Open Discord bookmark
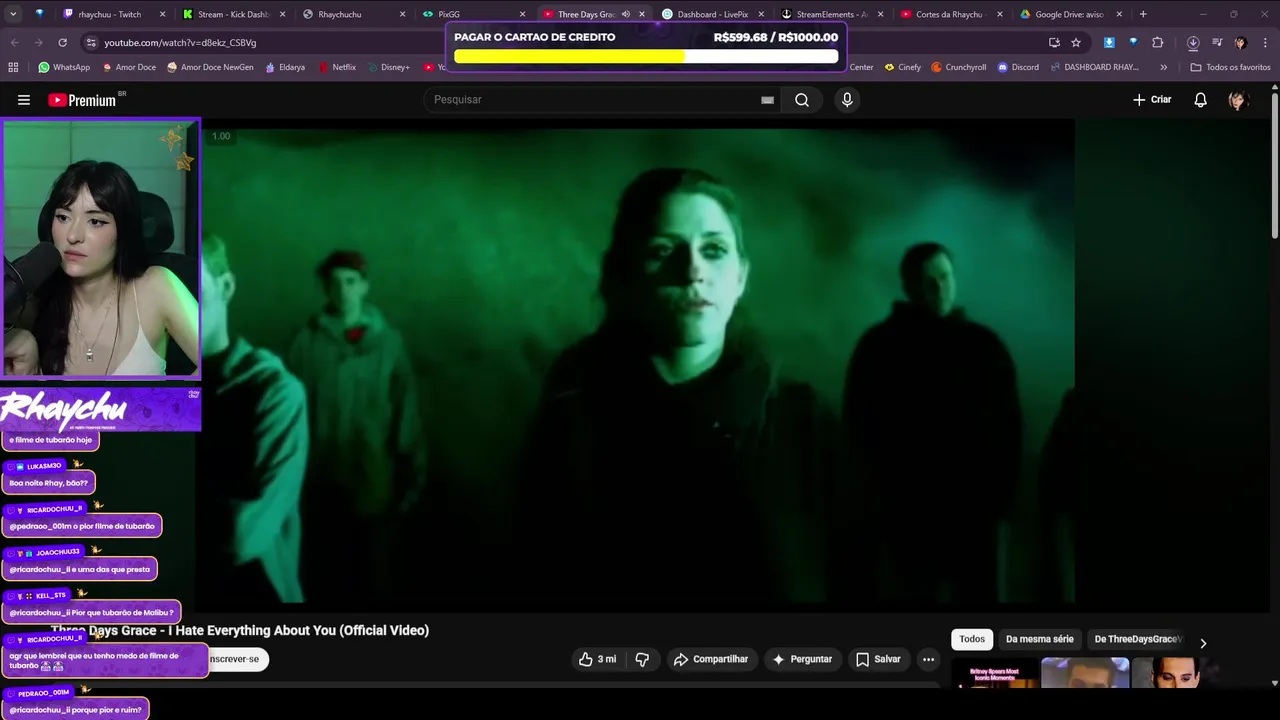The width and height of the screenshot is (1280, 720). tap(1017, 67)
